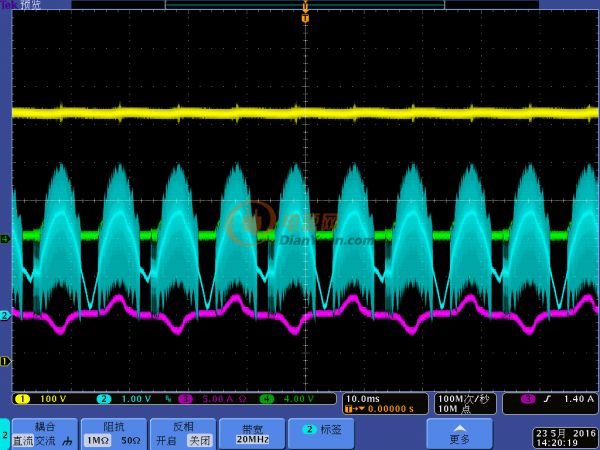600x450 pixels.
Task: Click the 反相 invert menu header
Action: click(x=183, y=427)
